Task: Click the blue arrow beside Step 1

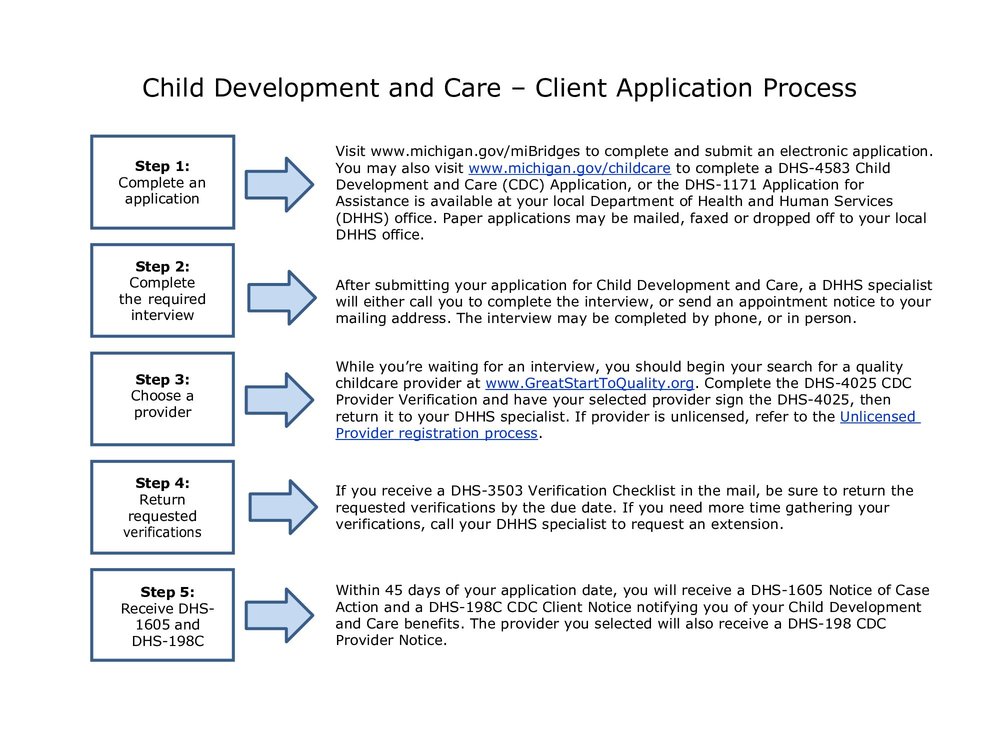Action: click(x=279, y=184)
